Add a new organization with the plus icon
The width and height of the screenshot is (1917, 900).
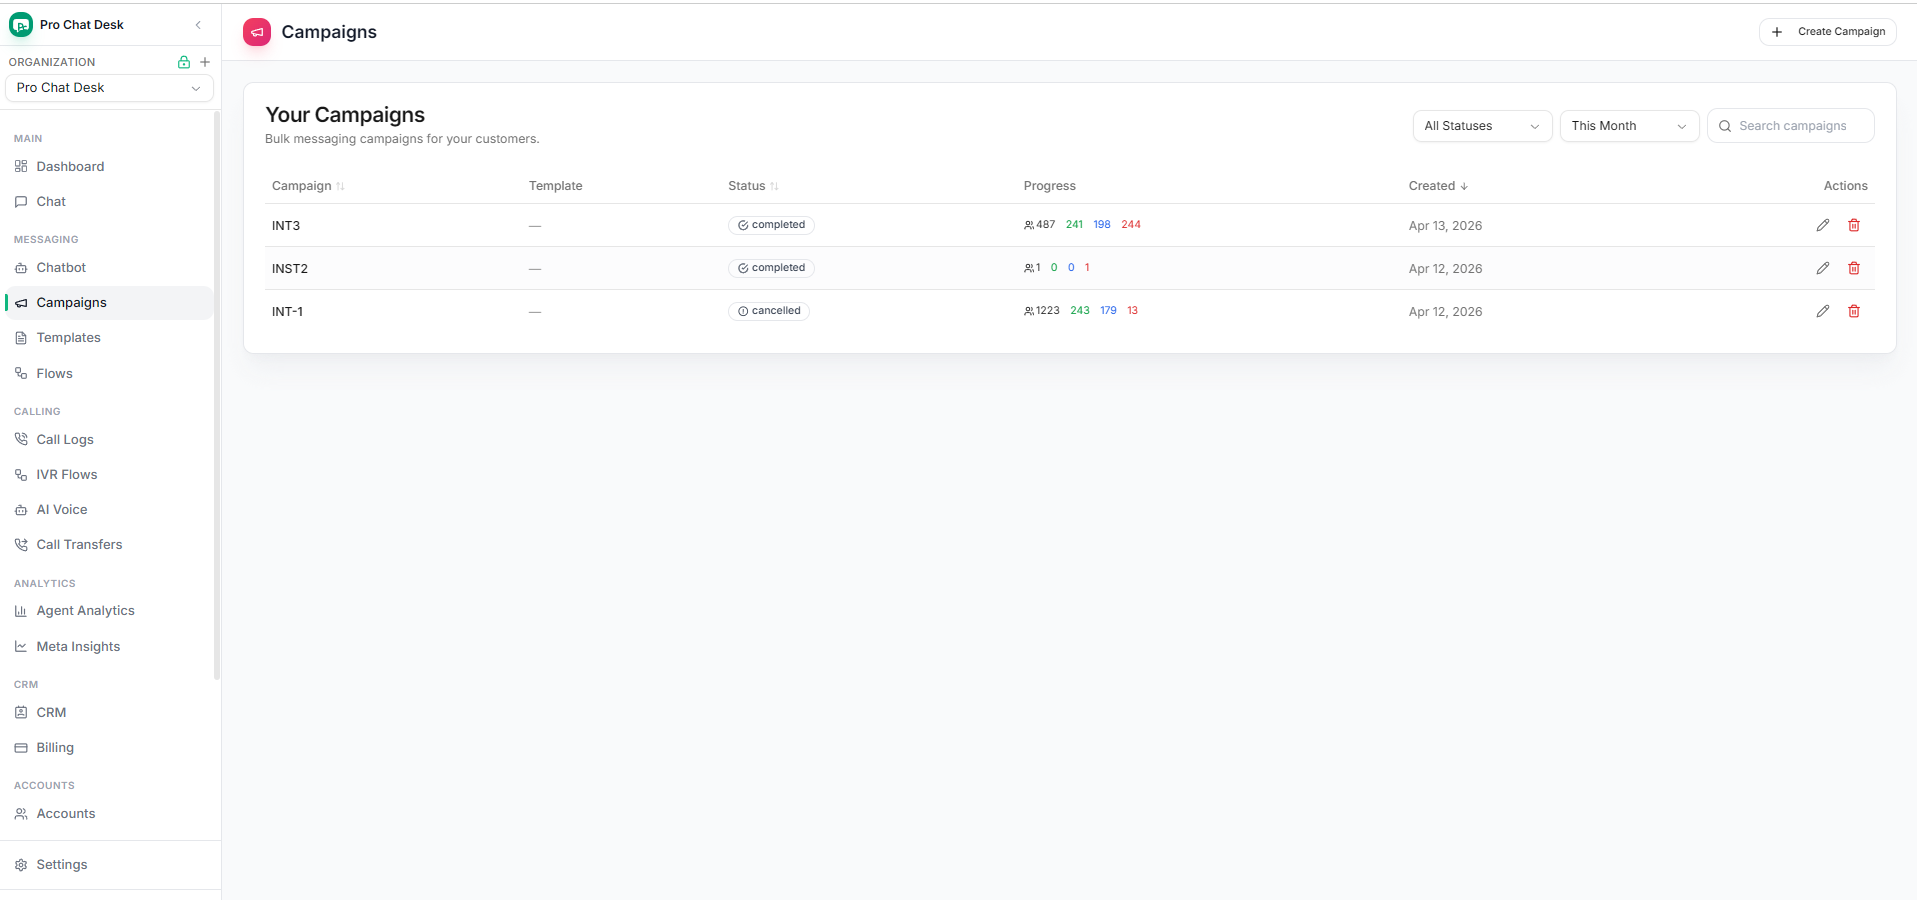click(205, 62)
